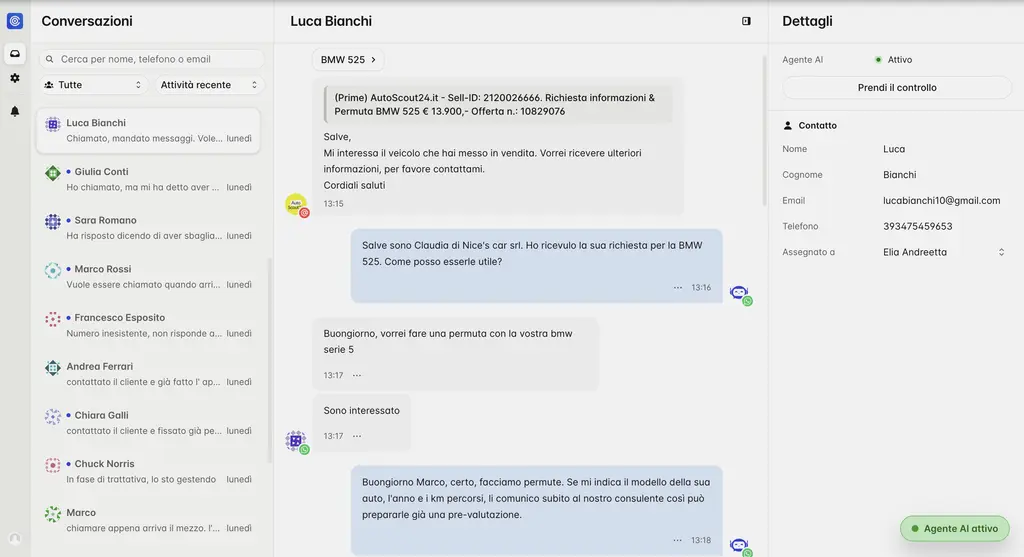Image resolution: width=1024 pixels, height=557 pixels.
Task: Click AutoScout24 sender avatar in chat
Action: pos(296,204)
